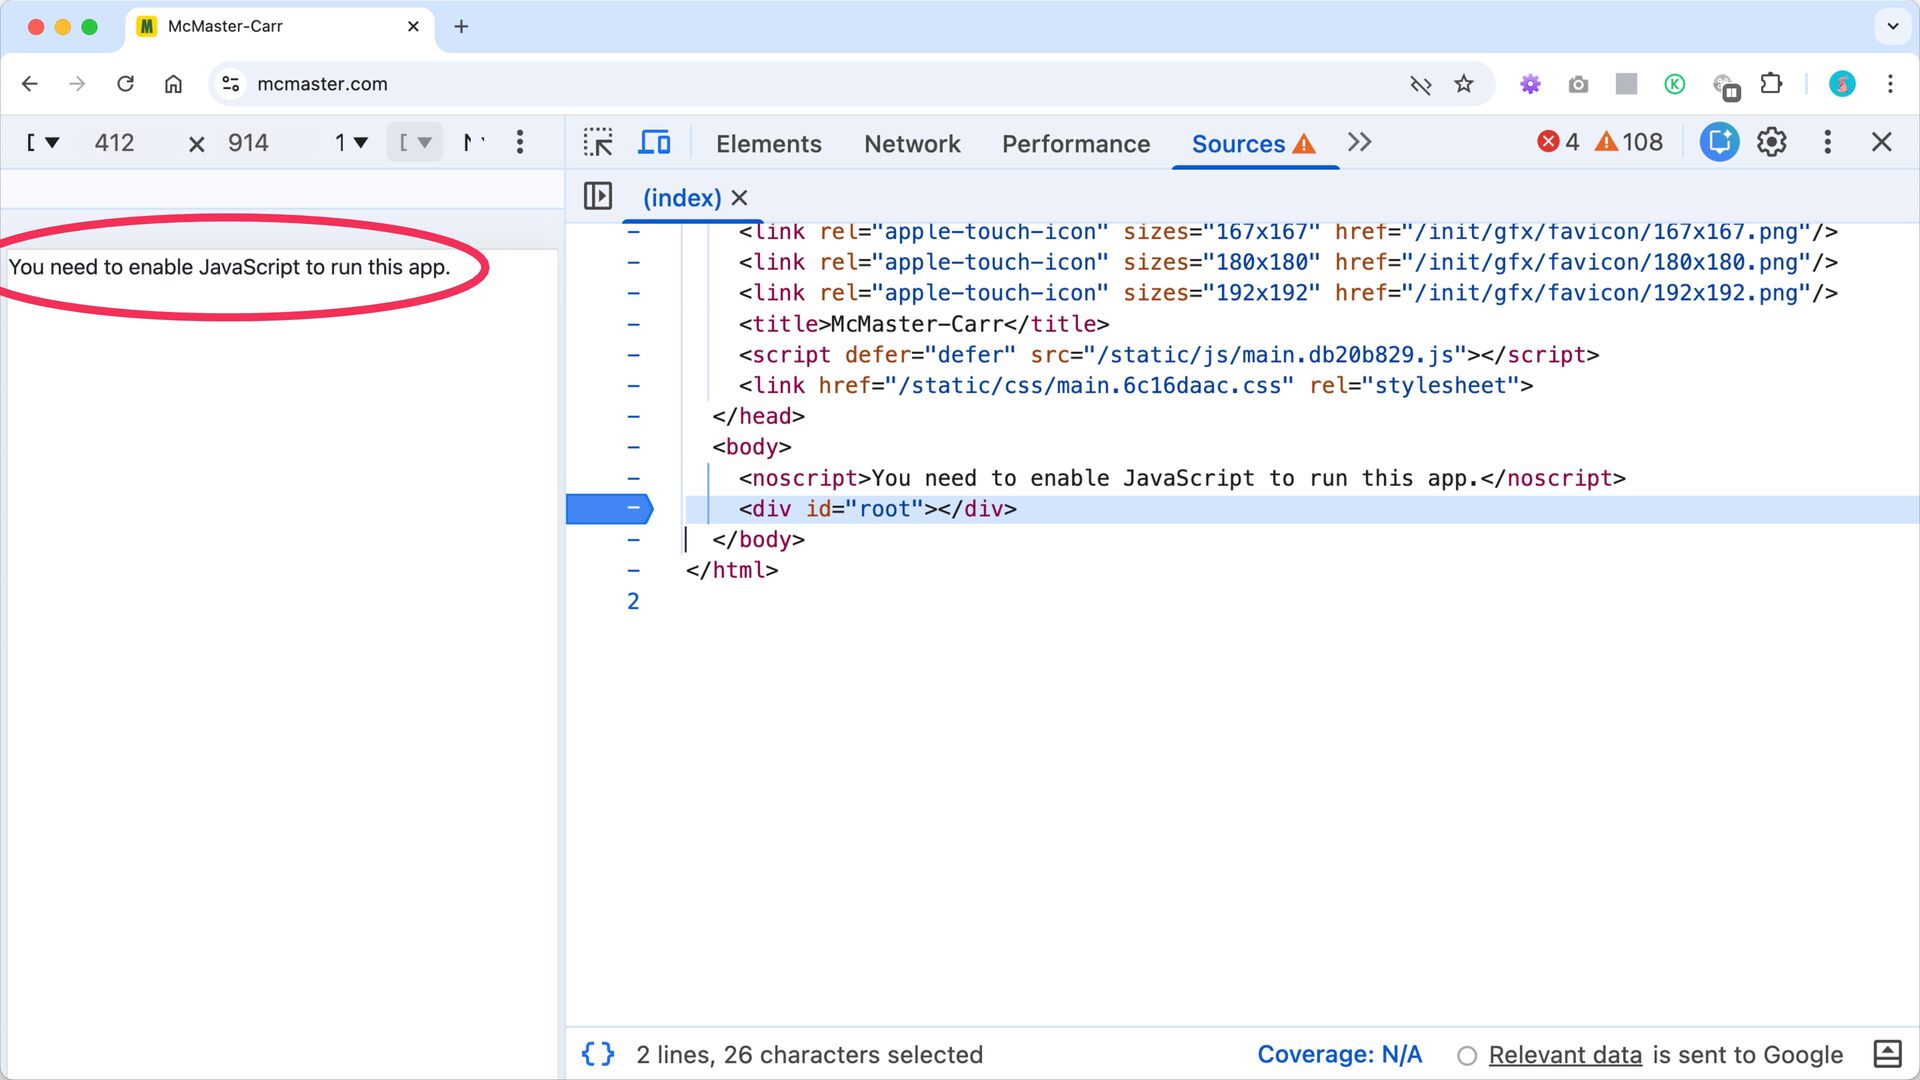Viewport: 1920px width, 1080px height.
Task: Click the width field showing 412
Action: tap(114, 143)
